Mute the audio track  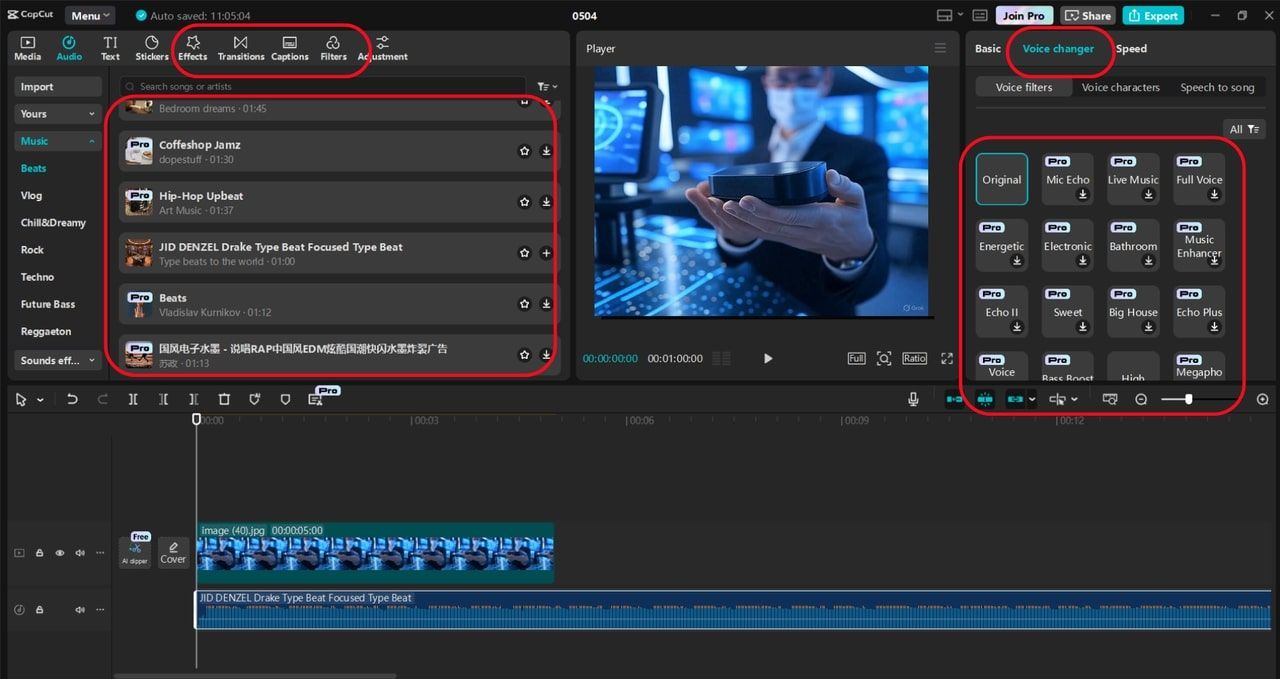coord(79,609)
